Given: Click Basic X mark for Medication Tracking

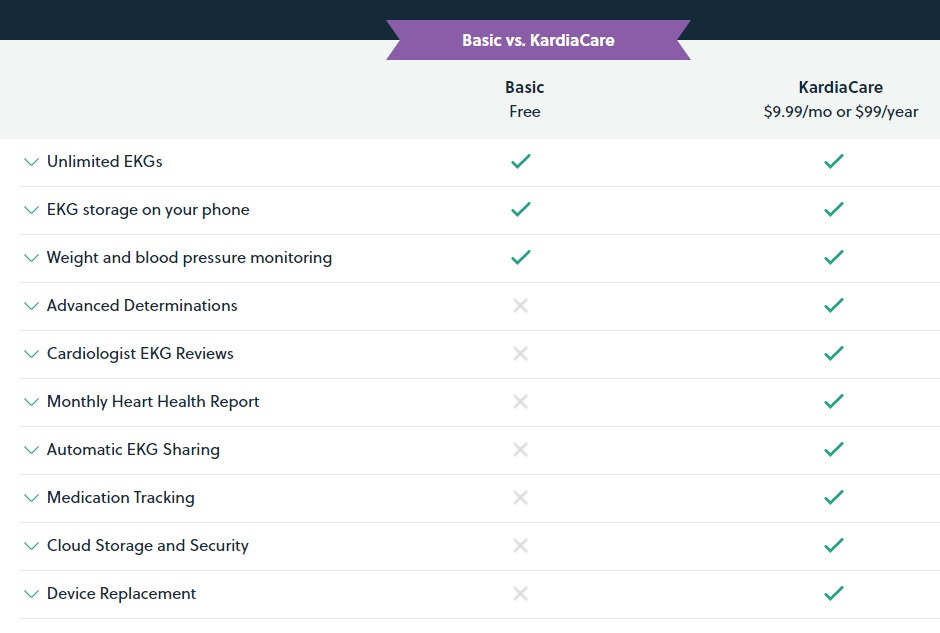Looking at the screenshot, I should (520, 497).
